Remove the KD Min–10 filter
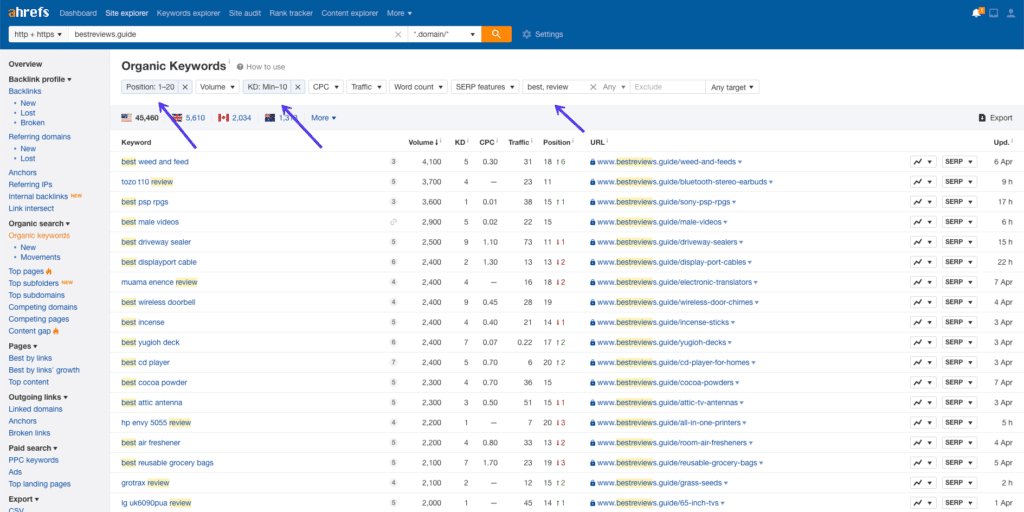Viewport: 1024px width, 512px height. 296,87
